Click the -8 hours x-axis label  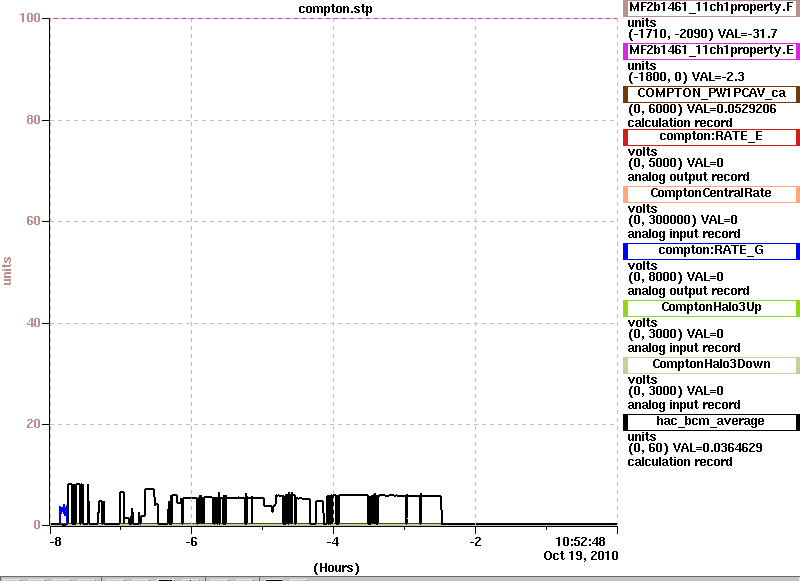point(55,542)
